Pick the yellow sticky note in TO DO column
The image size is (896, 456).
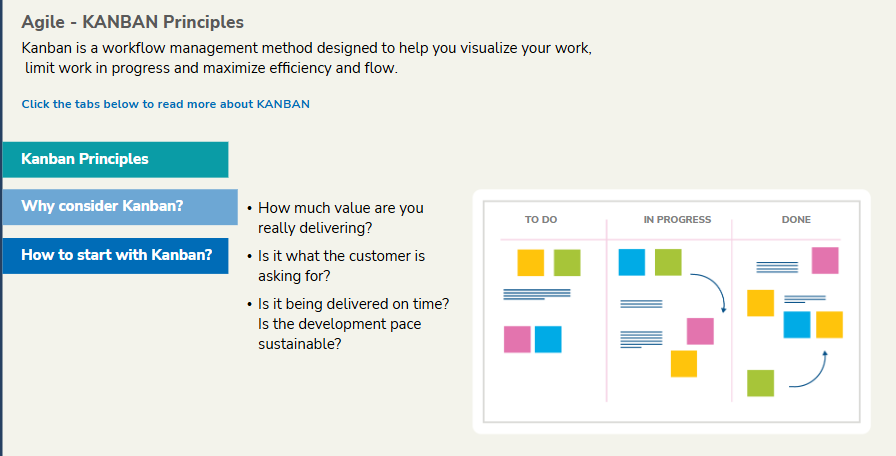531,263
